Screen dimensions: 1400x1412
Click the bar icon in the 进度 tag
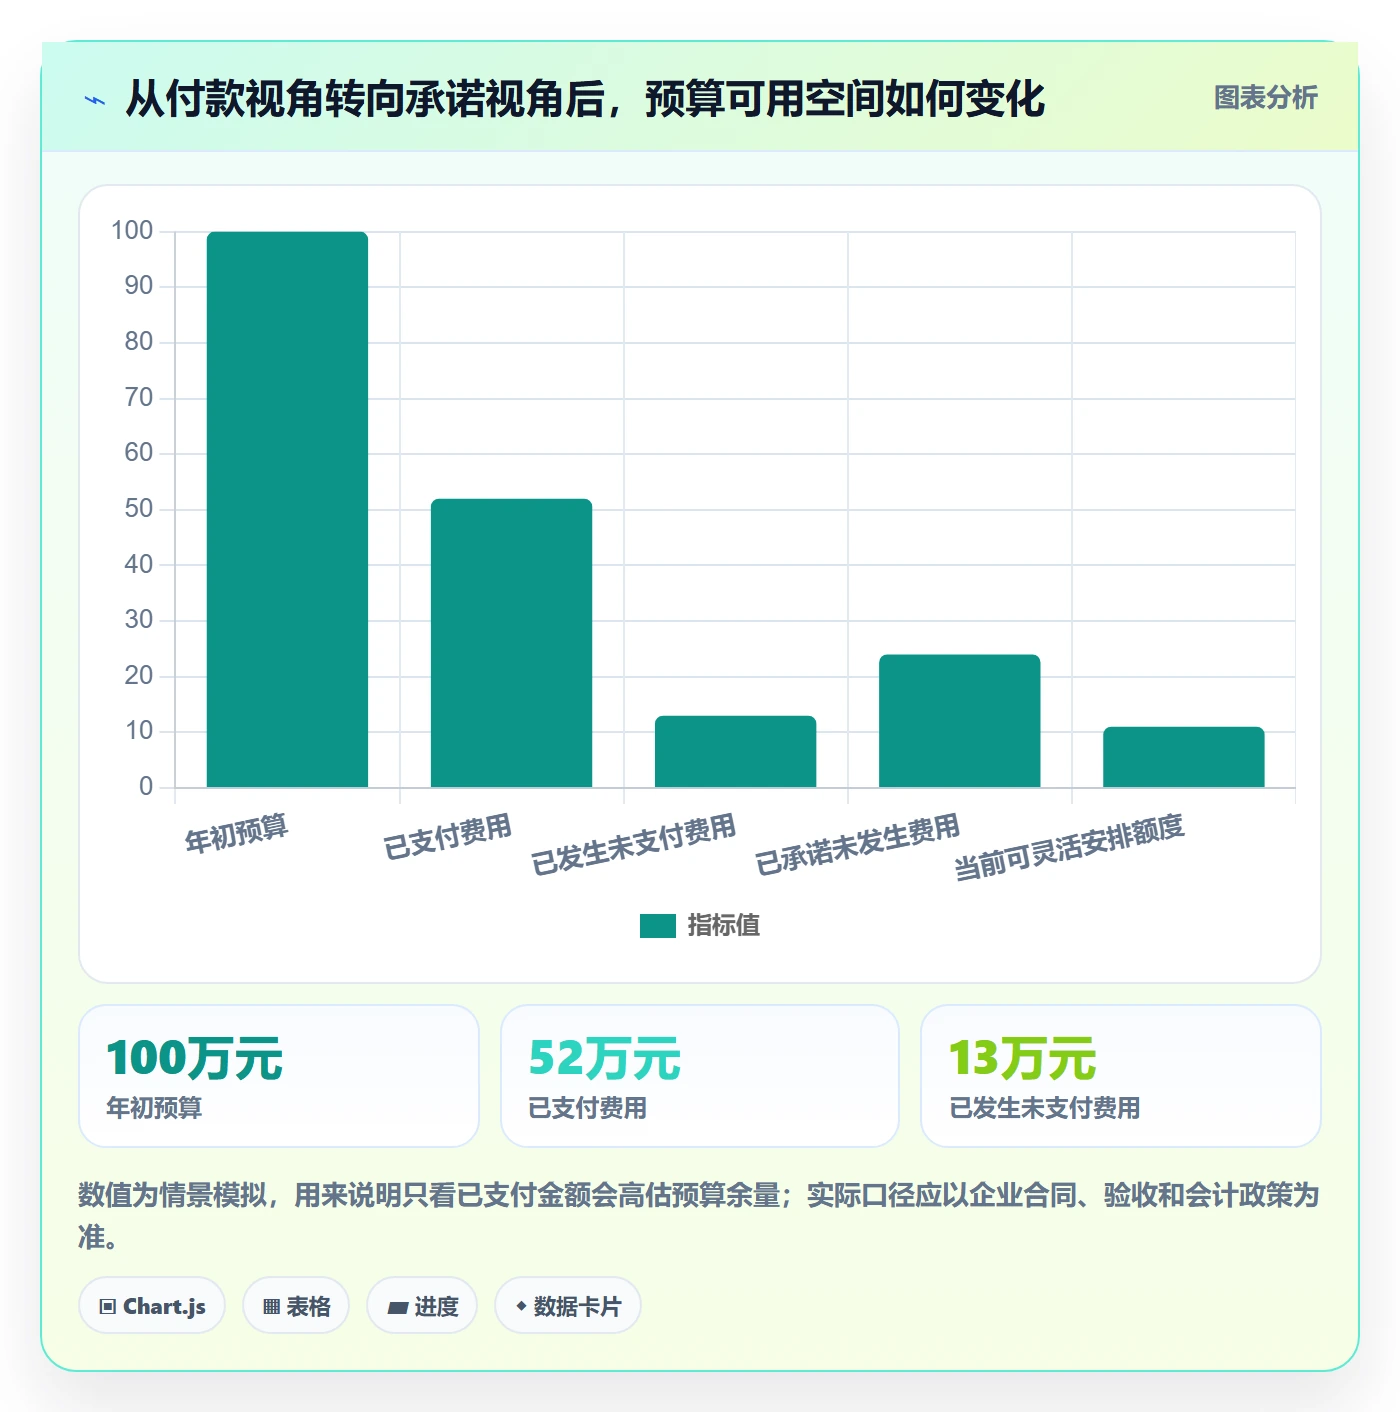click(x=397, y=1307)
